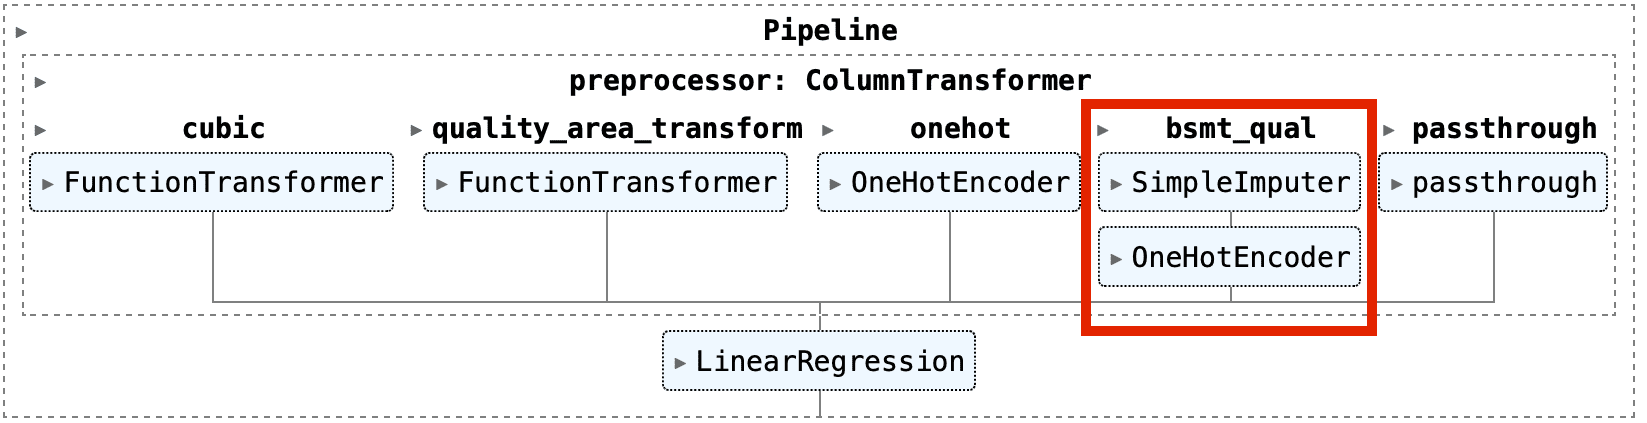This screenshot has height=423, width=1647.
Task: Click the triangle icon inside the LinearRegression box
Action: point(680,362)
